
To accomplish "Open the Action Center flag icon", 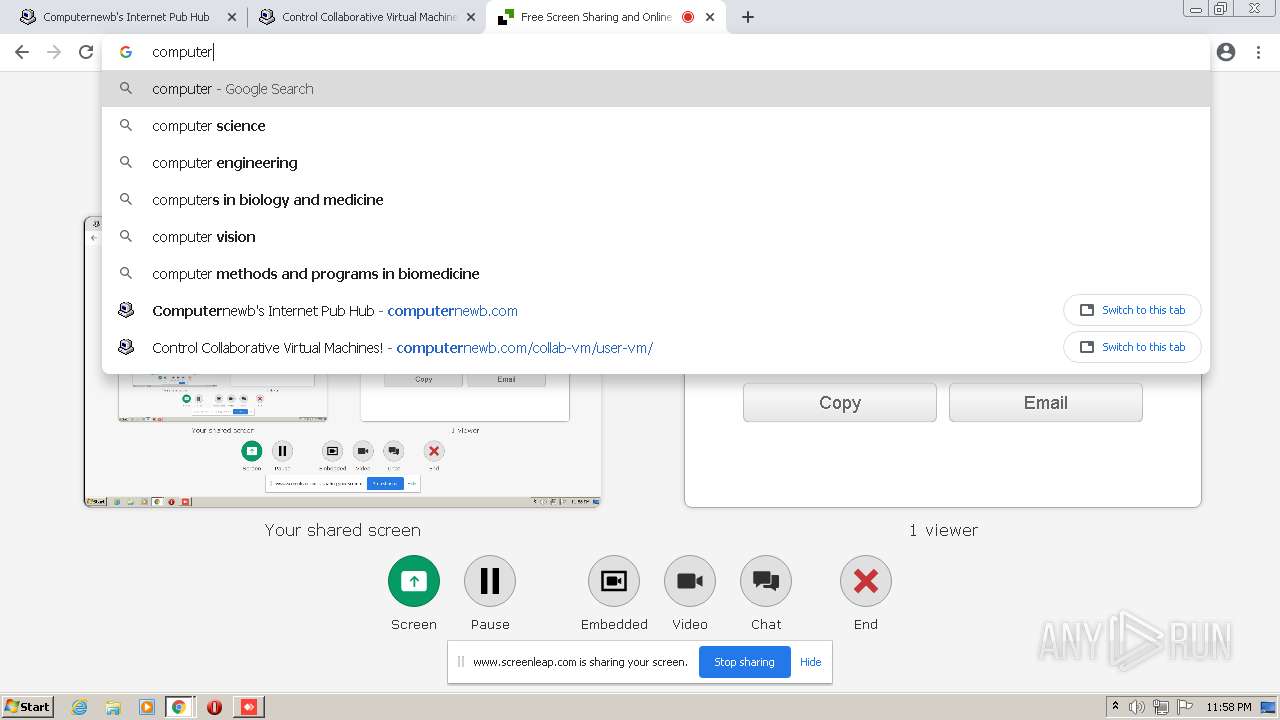I will coord(1185,707).
